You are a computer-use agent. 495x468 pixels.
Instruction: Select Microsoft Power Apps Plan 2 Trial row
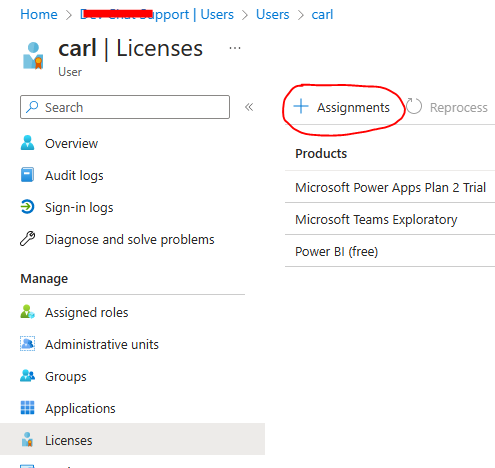click(x=390, y=187)
